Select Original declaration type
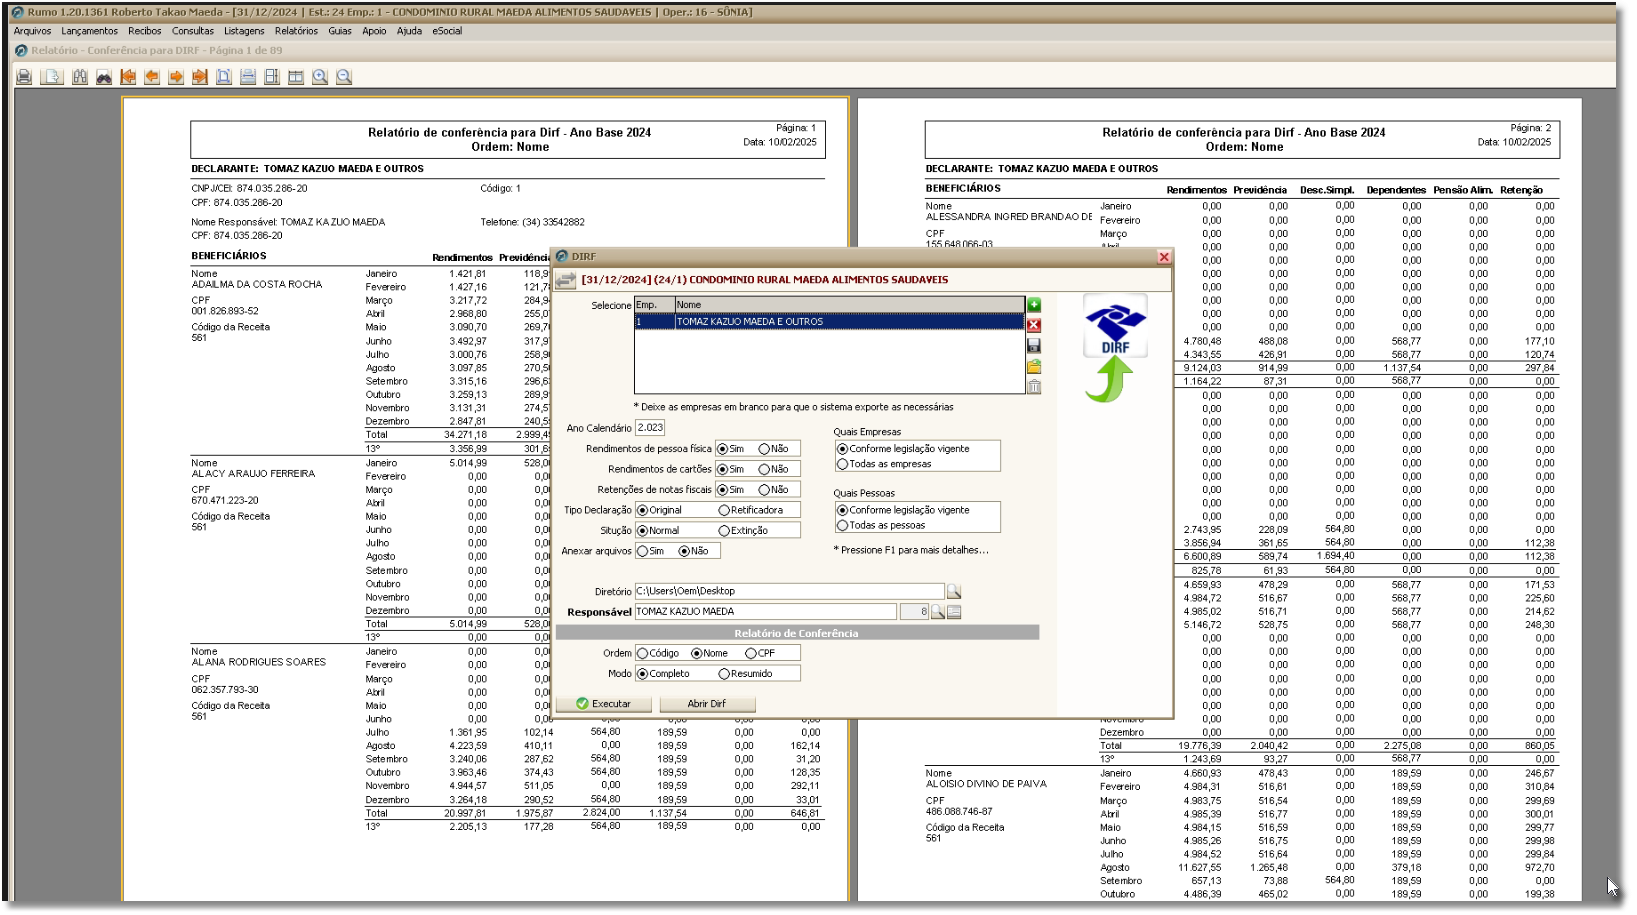Image resolution: width=1637 pixels, height=915 pixels. click(x=659, y=510)
